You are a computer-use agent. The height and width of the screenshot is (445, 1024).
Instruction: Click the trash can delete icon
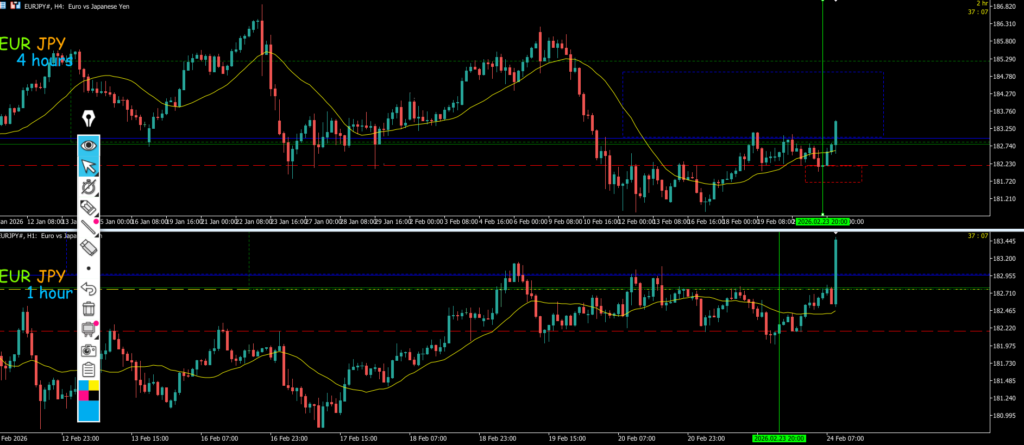tap(90, 309)
